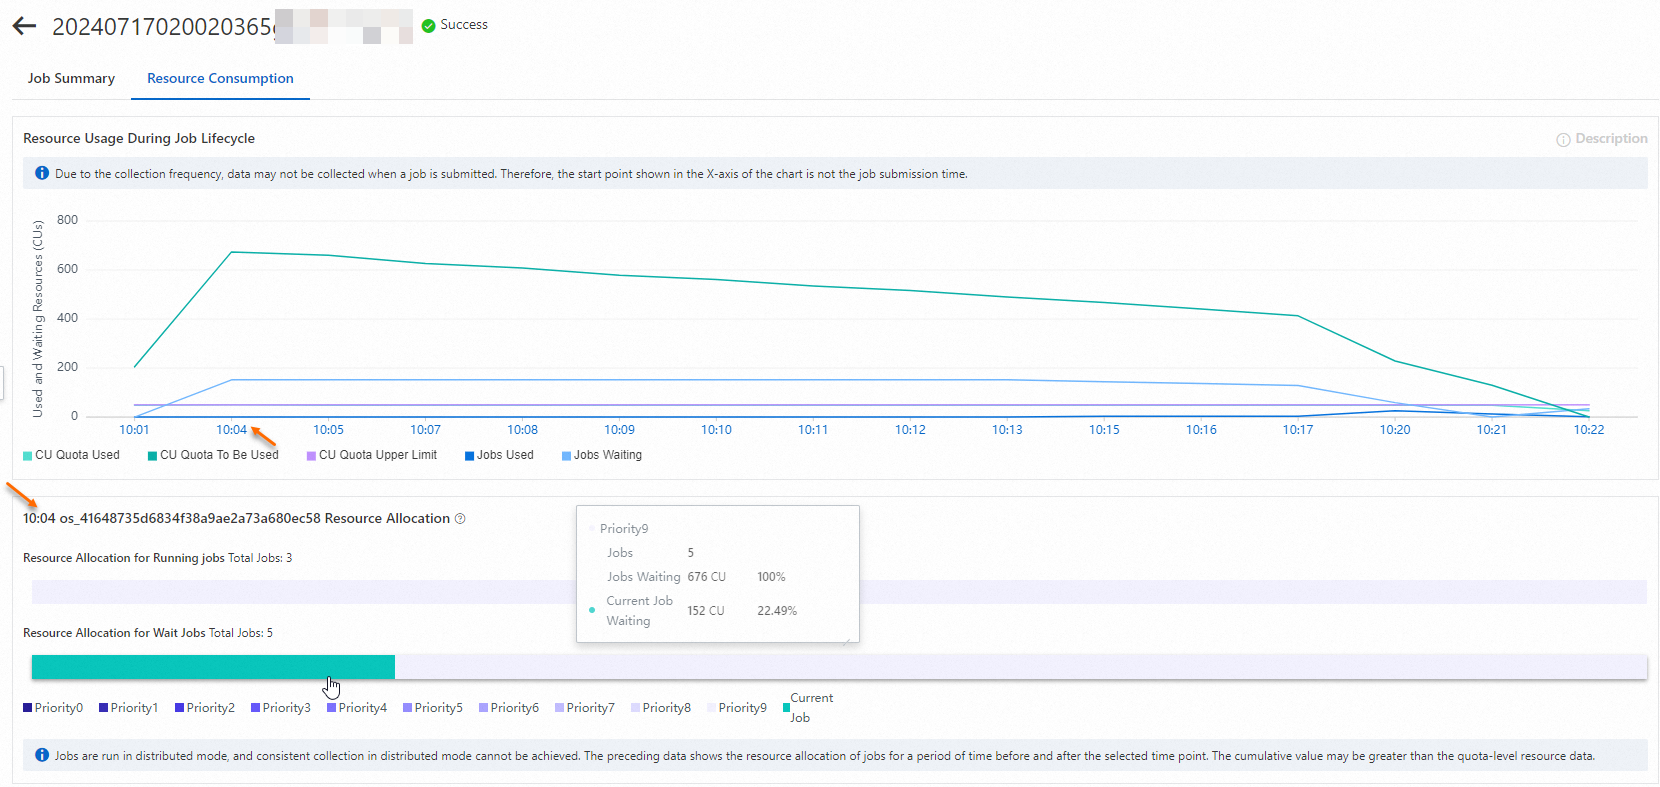Select the 10:04 time point on chart axis
Image resolution: width=1660 pixels, height=787 pixels.
pyautogui.click(x=231, y=430)
